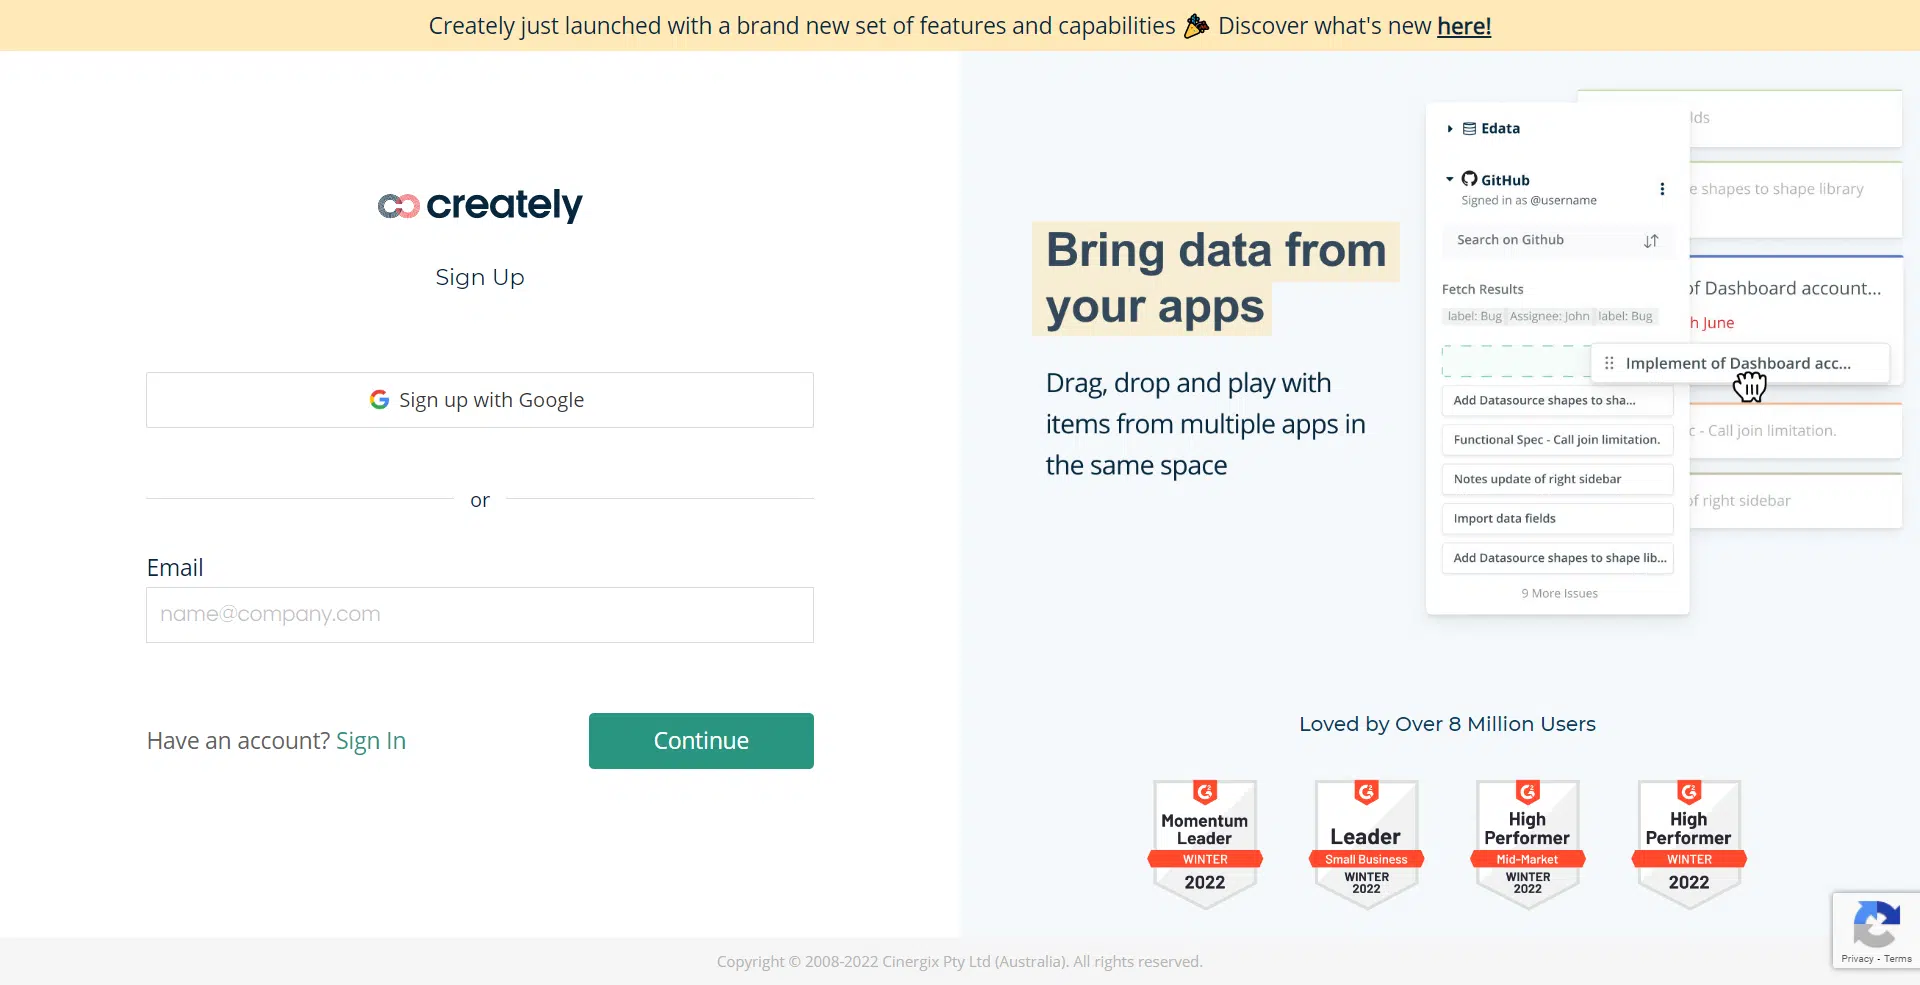Click the Search on Github field
Screen dimensions: 1920x985
pyautogui.click(x=1556, y=240)
